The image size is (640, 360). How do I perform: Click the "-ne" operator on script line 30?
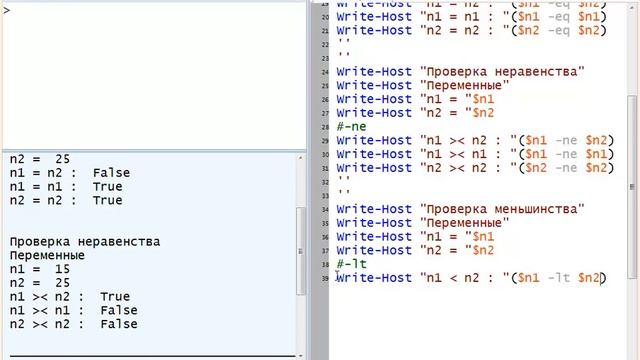click(566, 154)
